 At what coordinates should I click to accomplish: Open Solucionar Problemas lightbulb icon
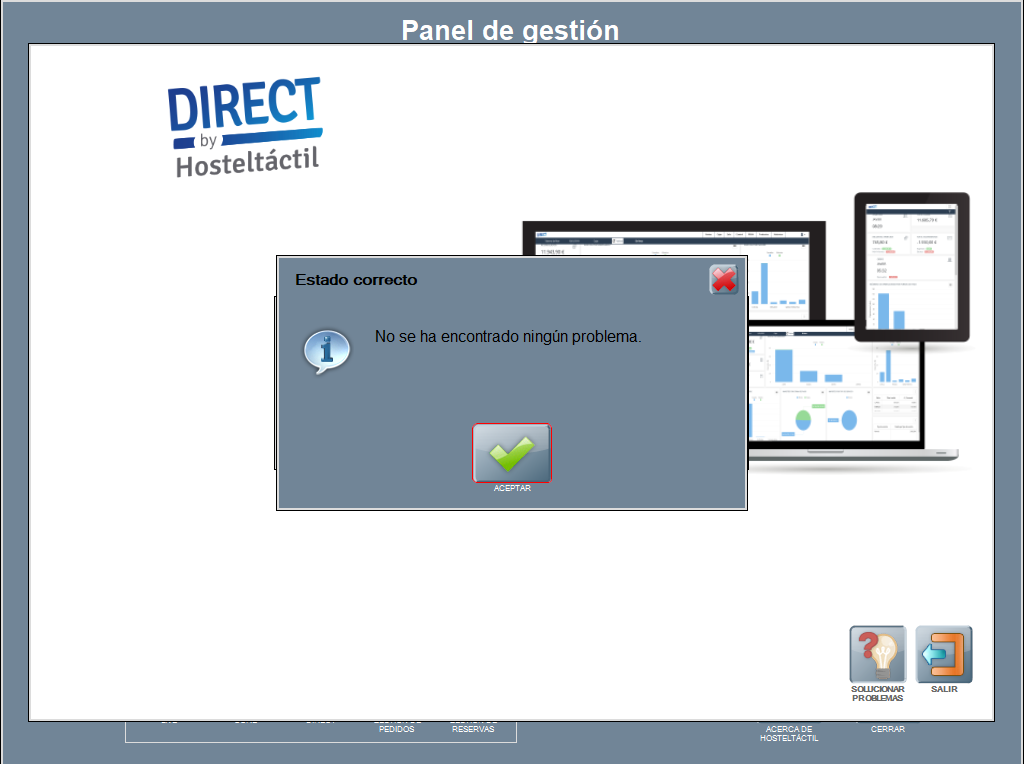877,654
